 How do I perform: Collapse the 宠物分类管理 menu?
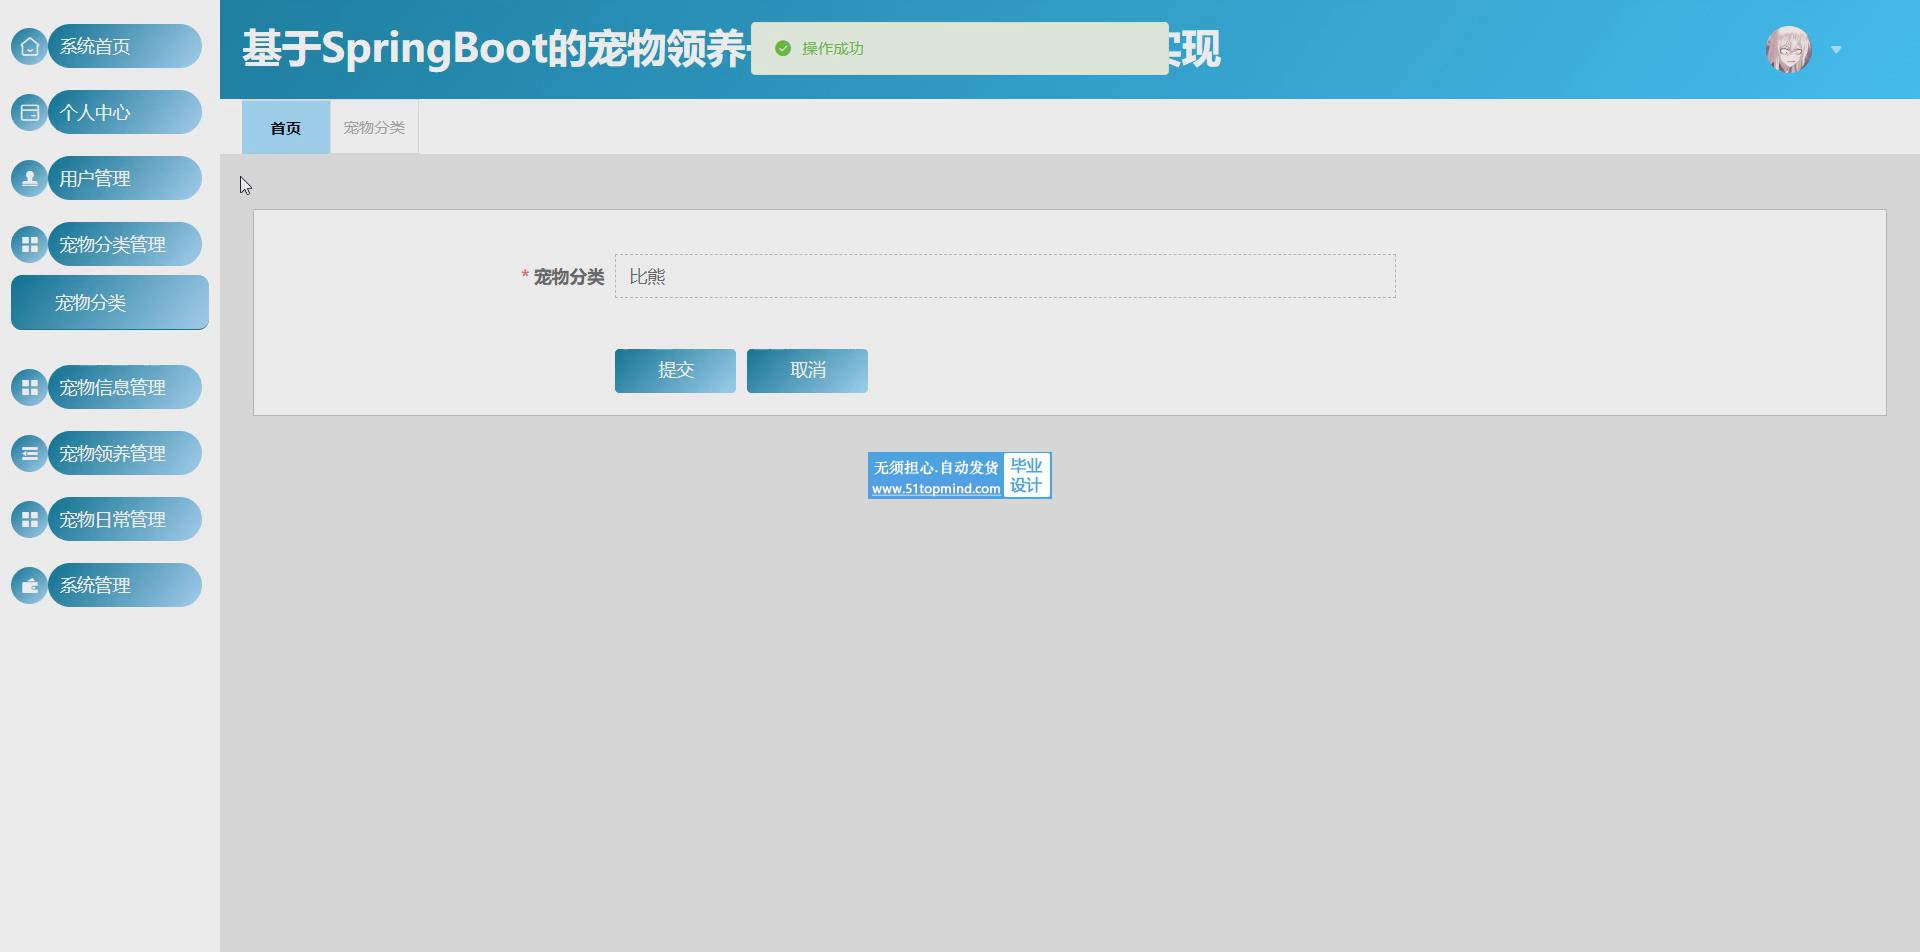[124, 245]
